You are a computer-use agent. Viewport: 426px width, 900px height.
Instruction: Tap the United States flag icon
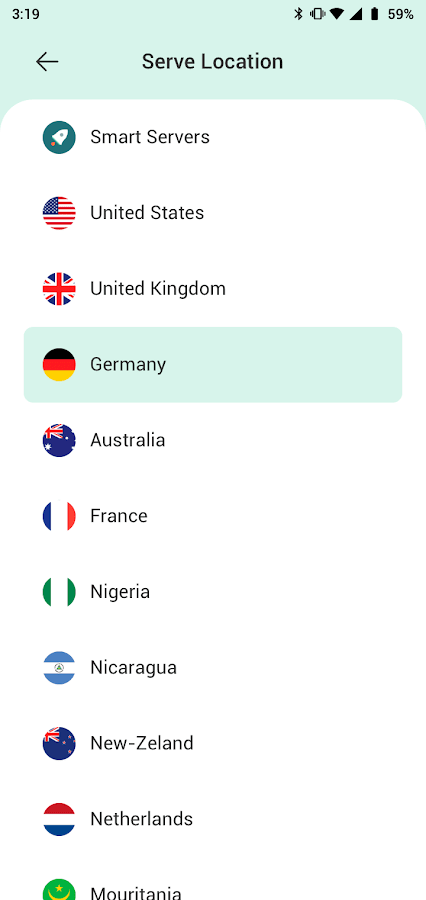click(59, 213)
